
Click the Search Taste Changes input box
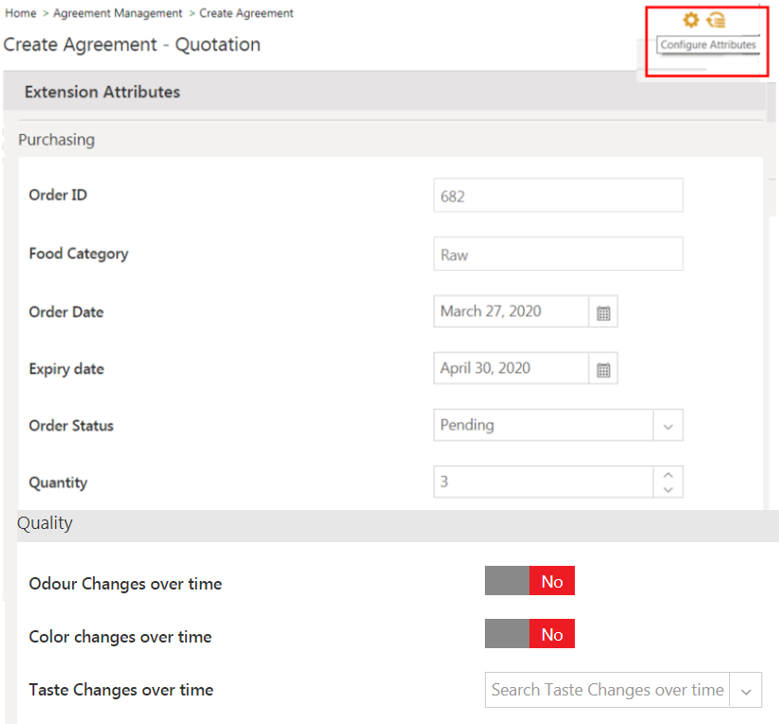607,690
